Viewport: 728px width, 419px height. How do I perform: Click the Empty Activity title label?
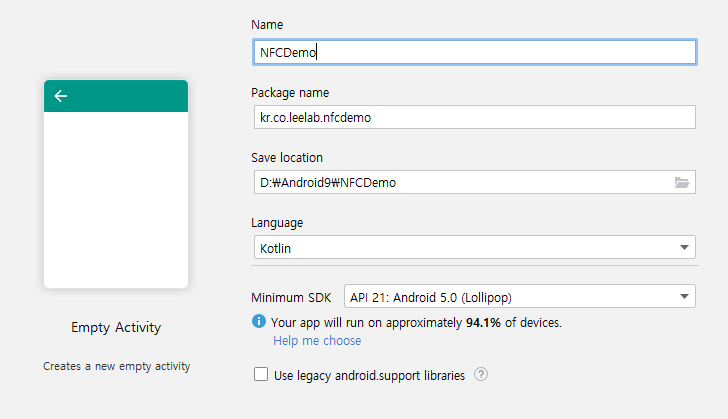pos(116,328)
